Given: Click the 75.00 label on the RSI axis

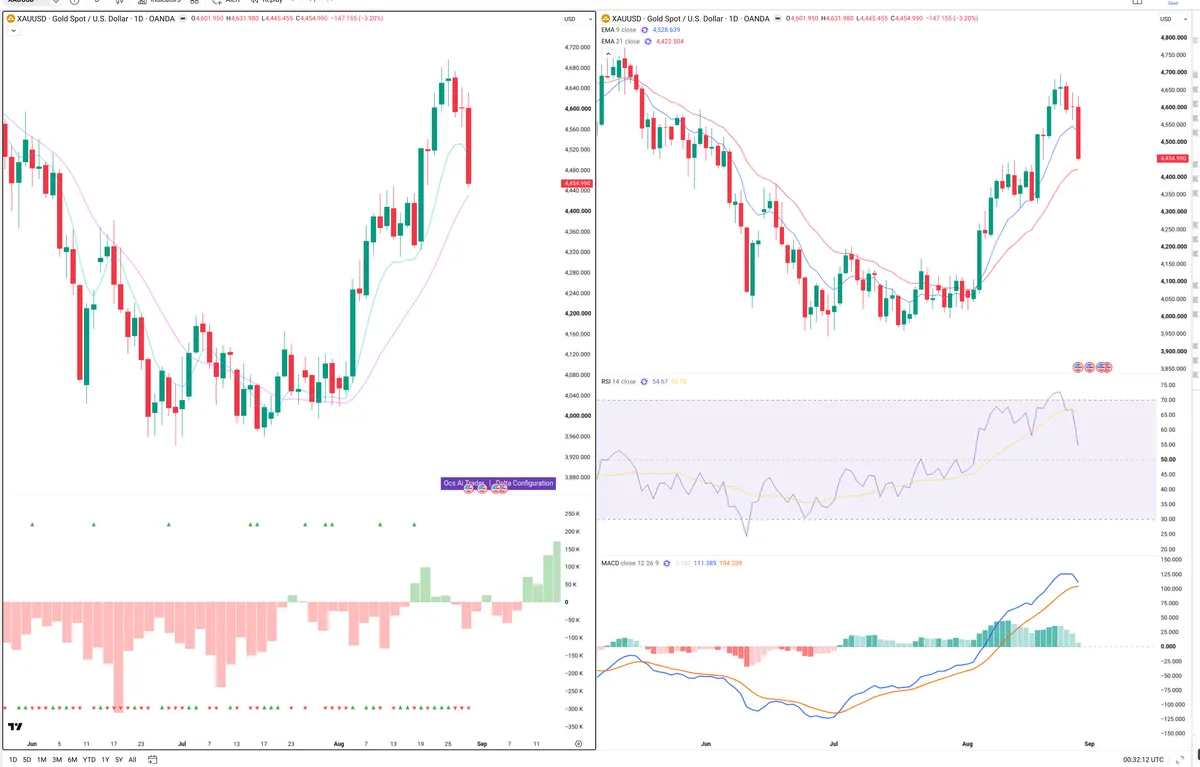Looking at the screenshot, I should tap(1169, 385).
